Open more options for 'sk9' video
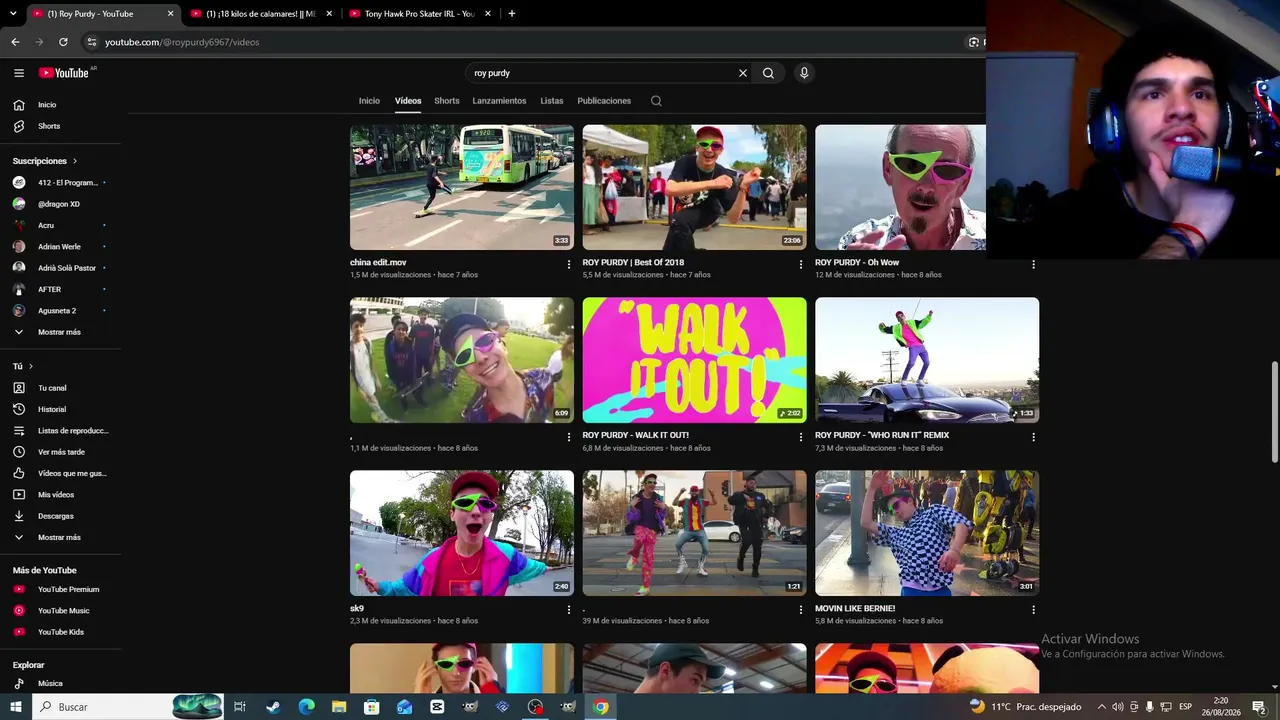 pyautogui.click(x=569, y=610)
